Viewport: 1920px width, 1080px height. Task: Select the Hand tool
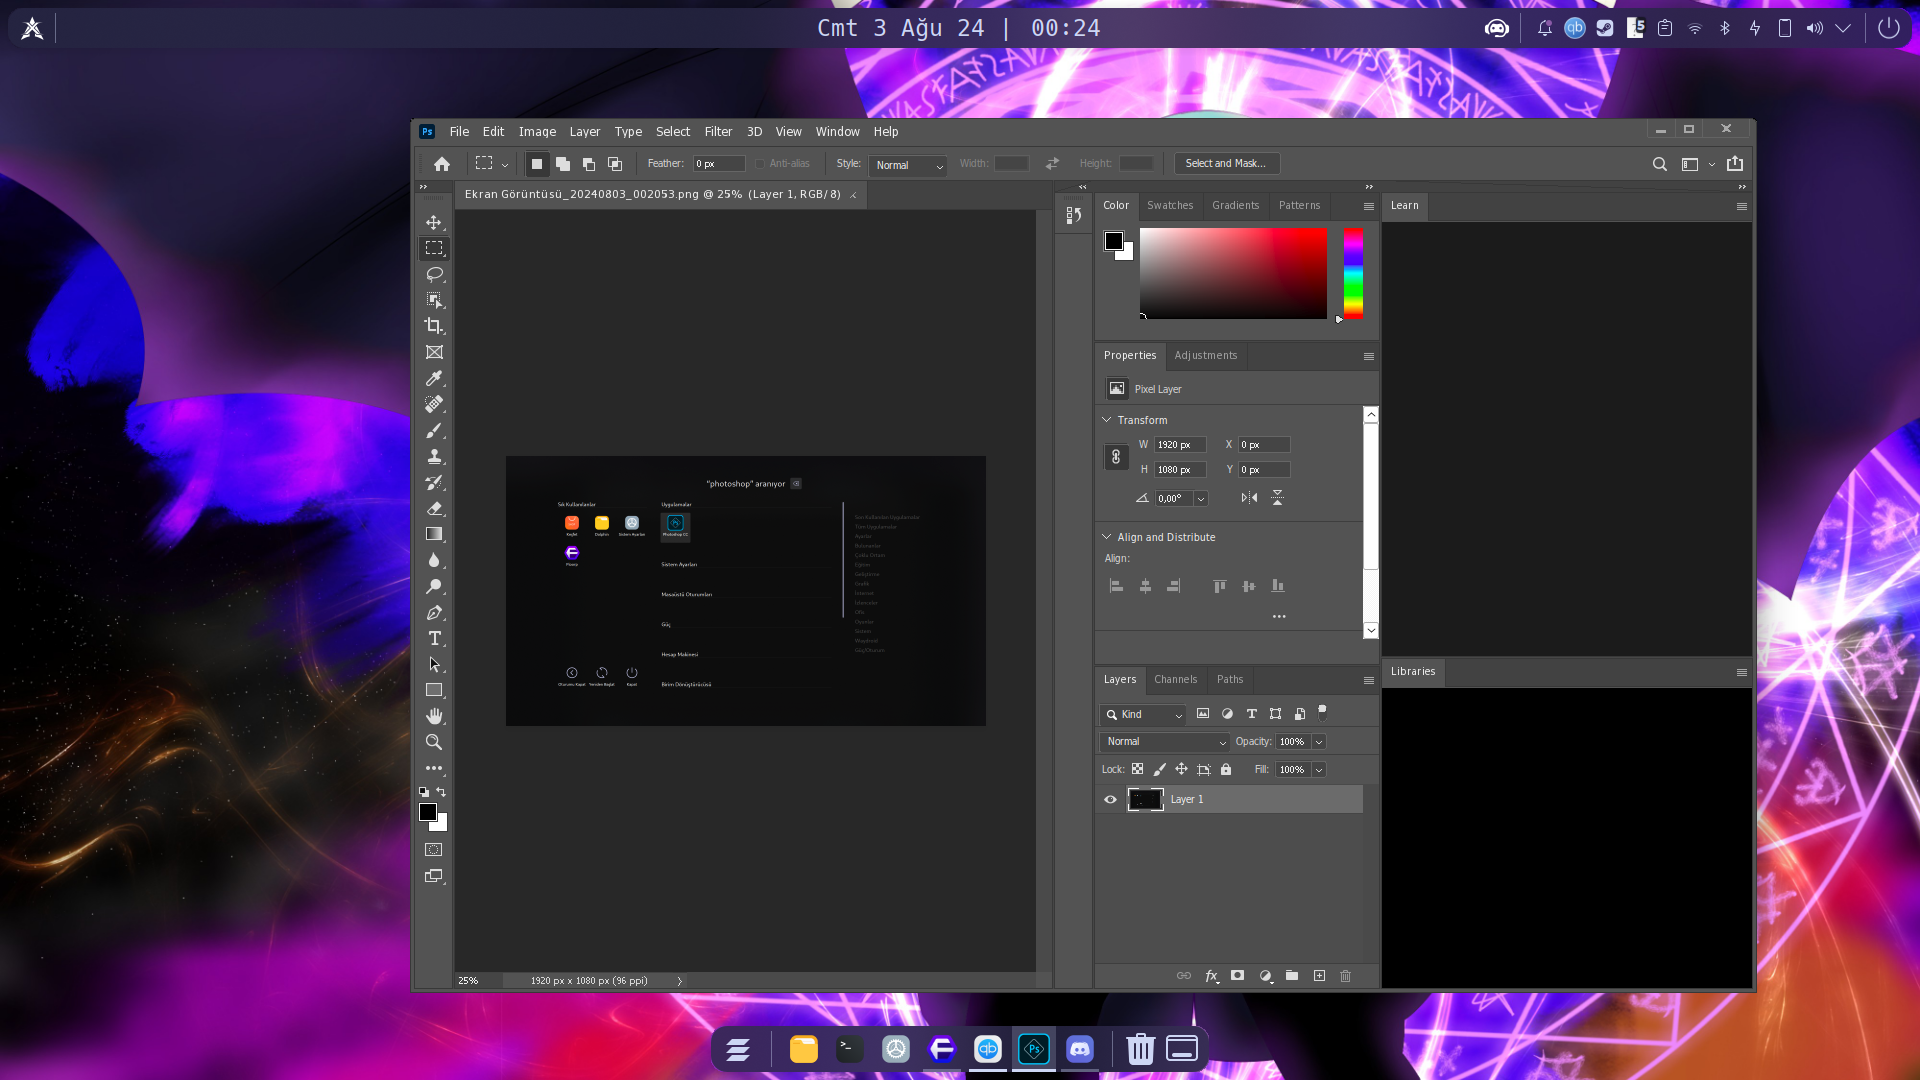(434, 716)
